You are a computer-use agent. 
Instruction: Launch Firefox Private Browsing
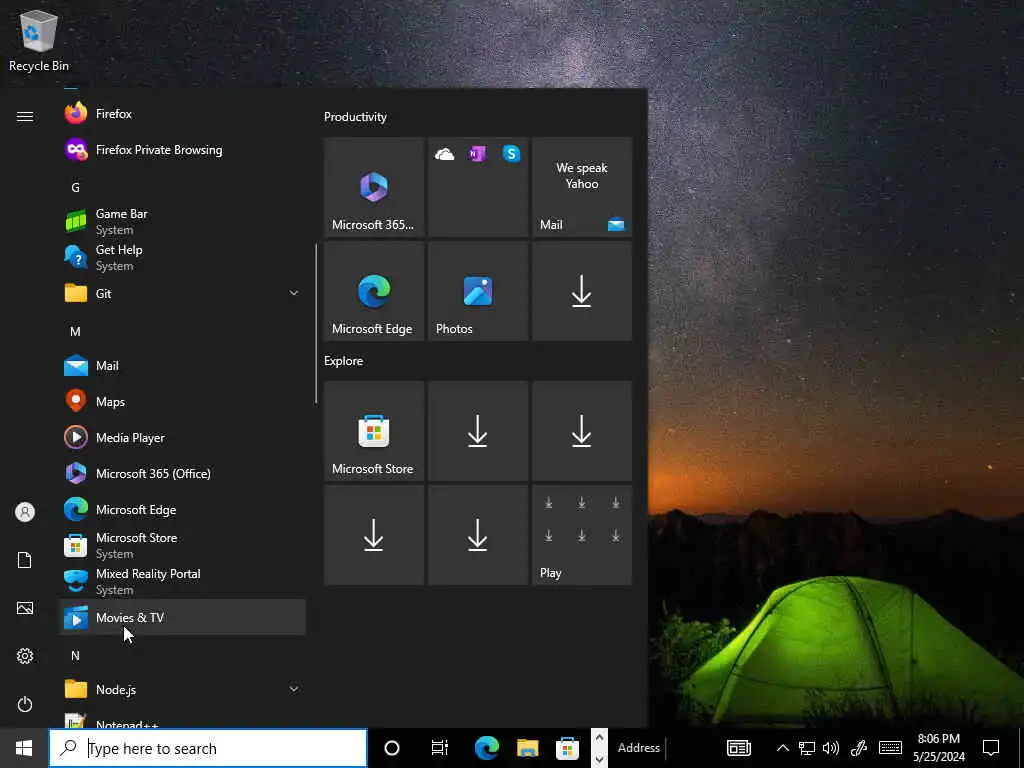[182, 150]
